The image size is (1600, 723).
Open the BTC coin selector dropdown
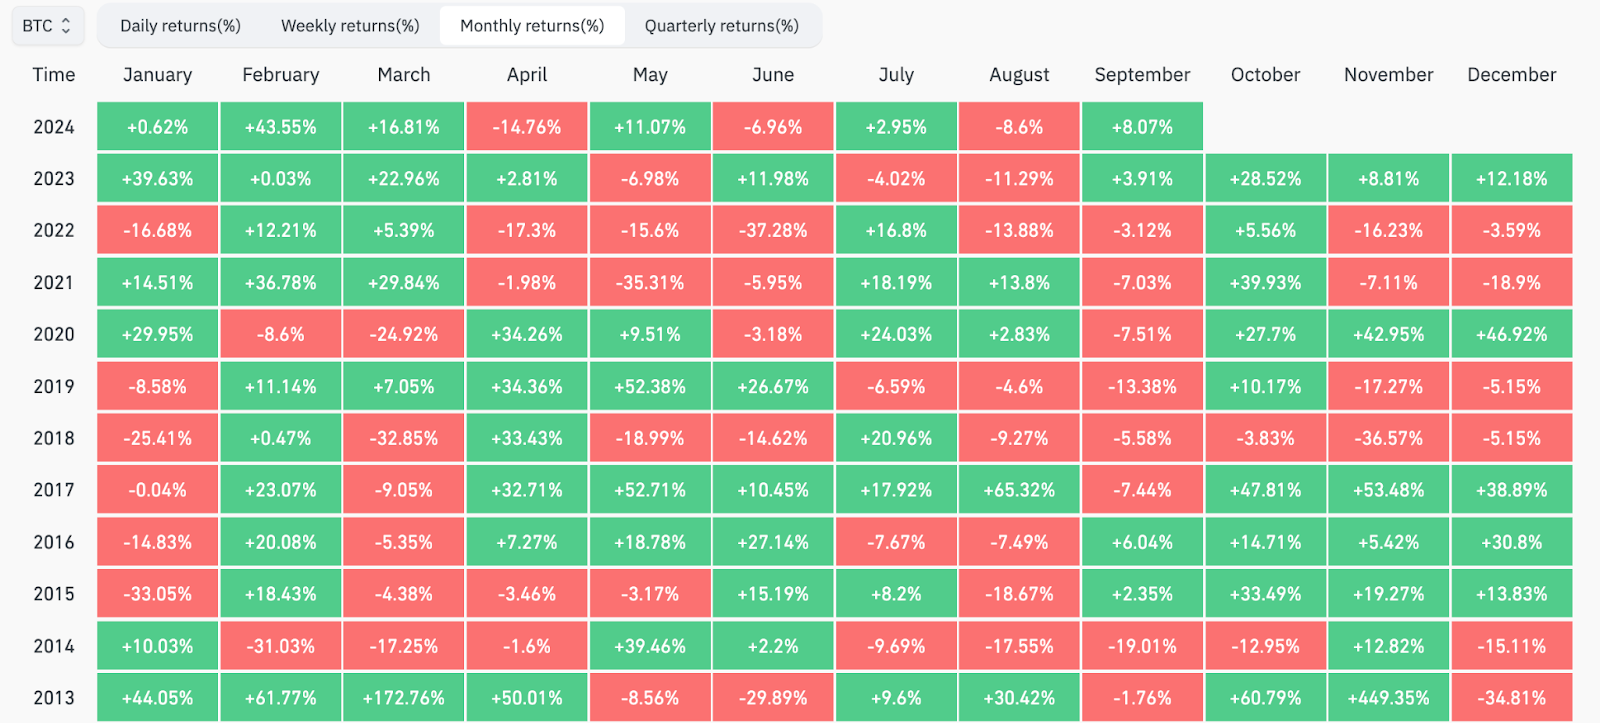coord(47,26)
